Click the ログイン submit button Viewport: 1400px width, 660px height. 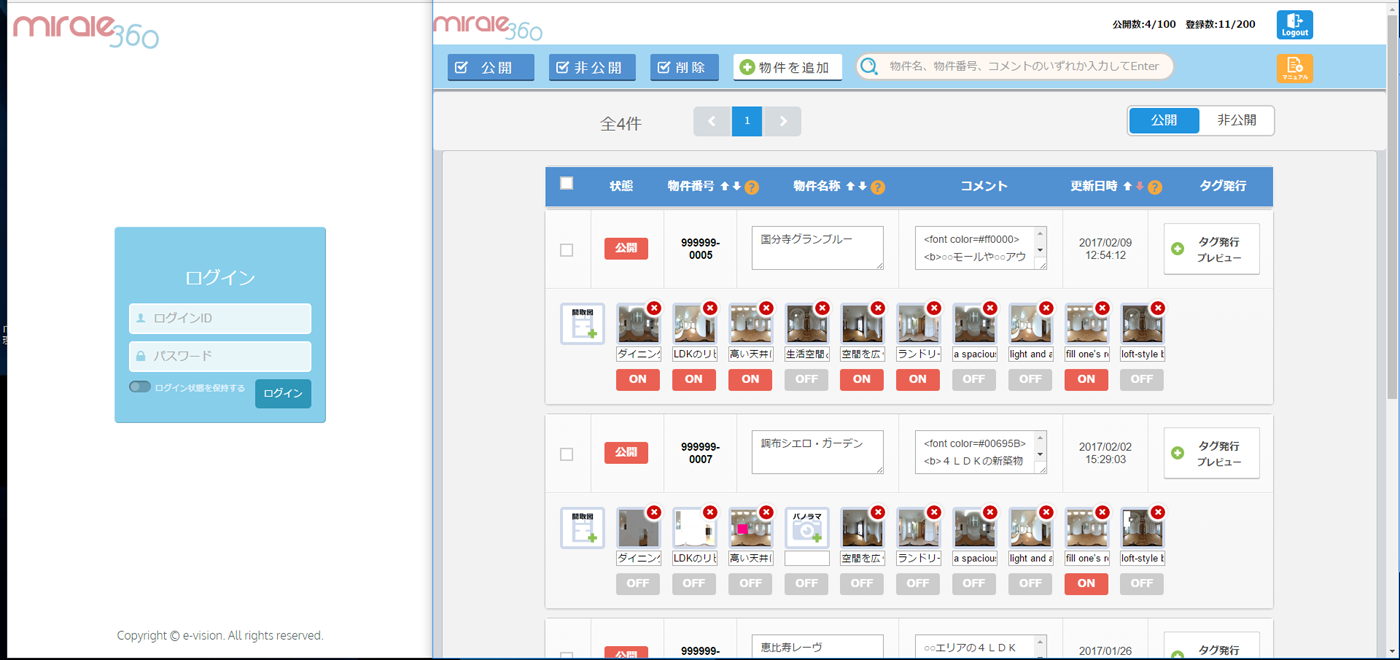click(282, 394)
